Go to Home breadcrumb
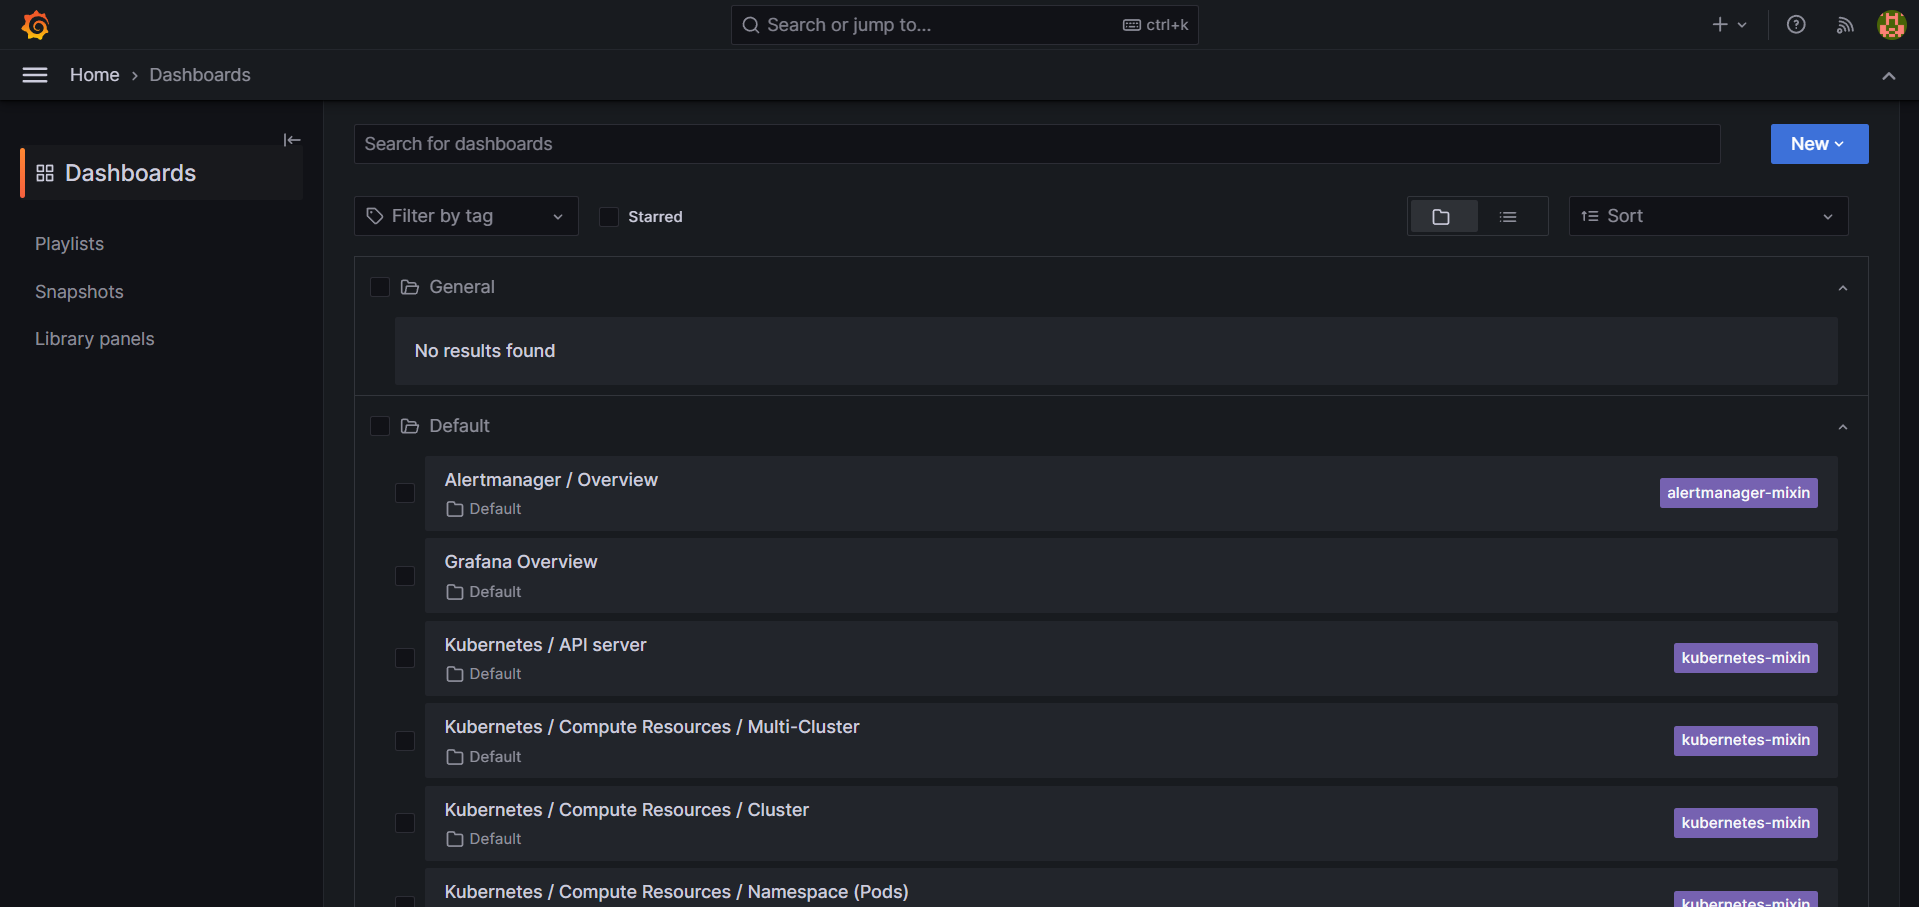The width and height of the screenshot is (1919, 907). [95, 75]
